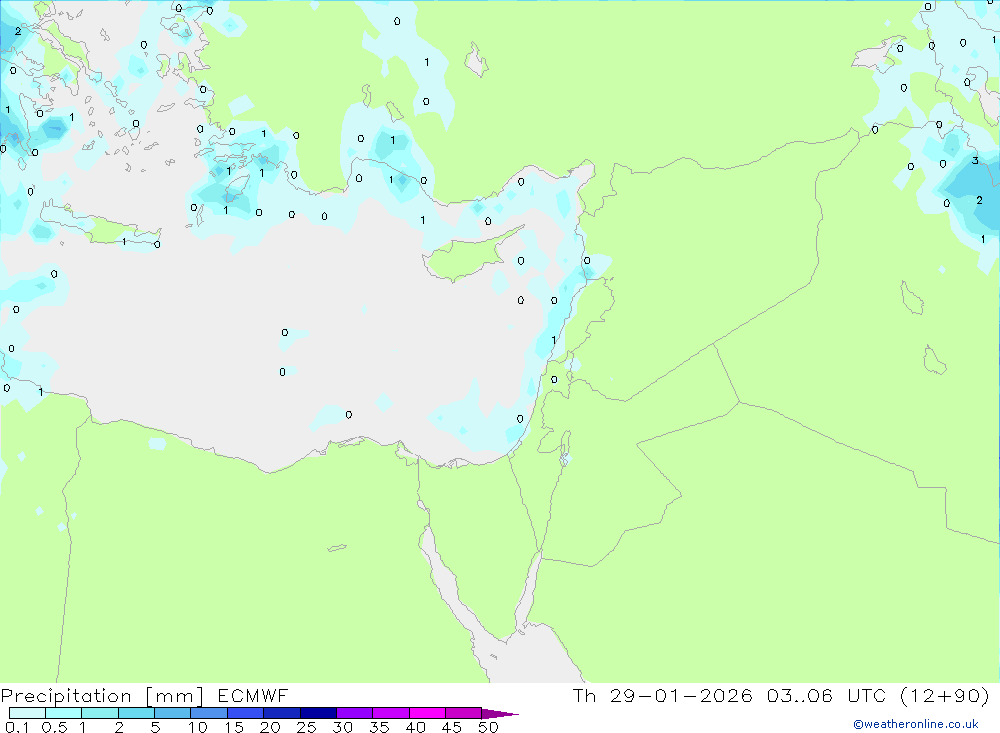
Task: Click the '45' legend scale label
Action: coord(452,727)
